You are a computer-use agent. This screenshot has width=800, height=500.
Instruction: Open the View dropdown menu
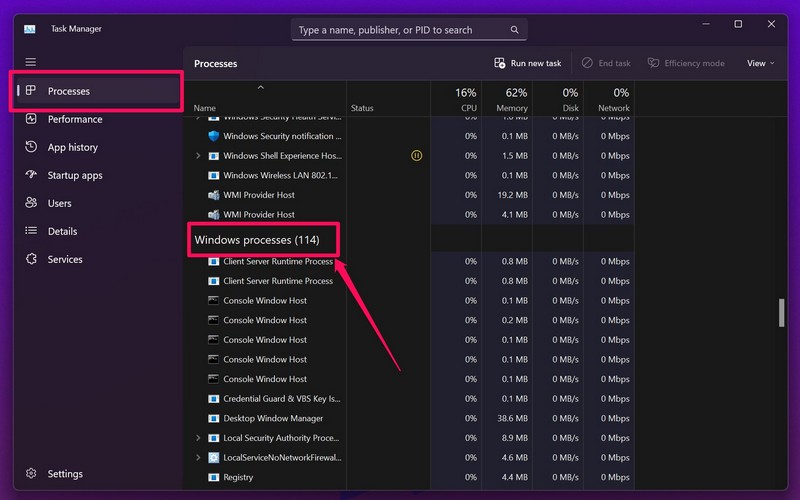760,63
